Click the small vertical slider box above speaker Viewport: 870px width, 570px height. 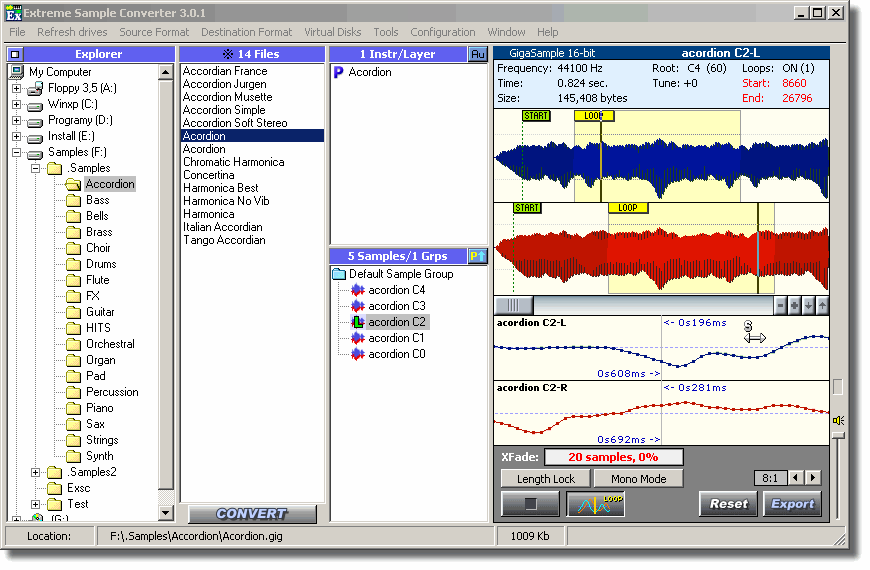[838, 387]
